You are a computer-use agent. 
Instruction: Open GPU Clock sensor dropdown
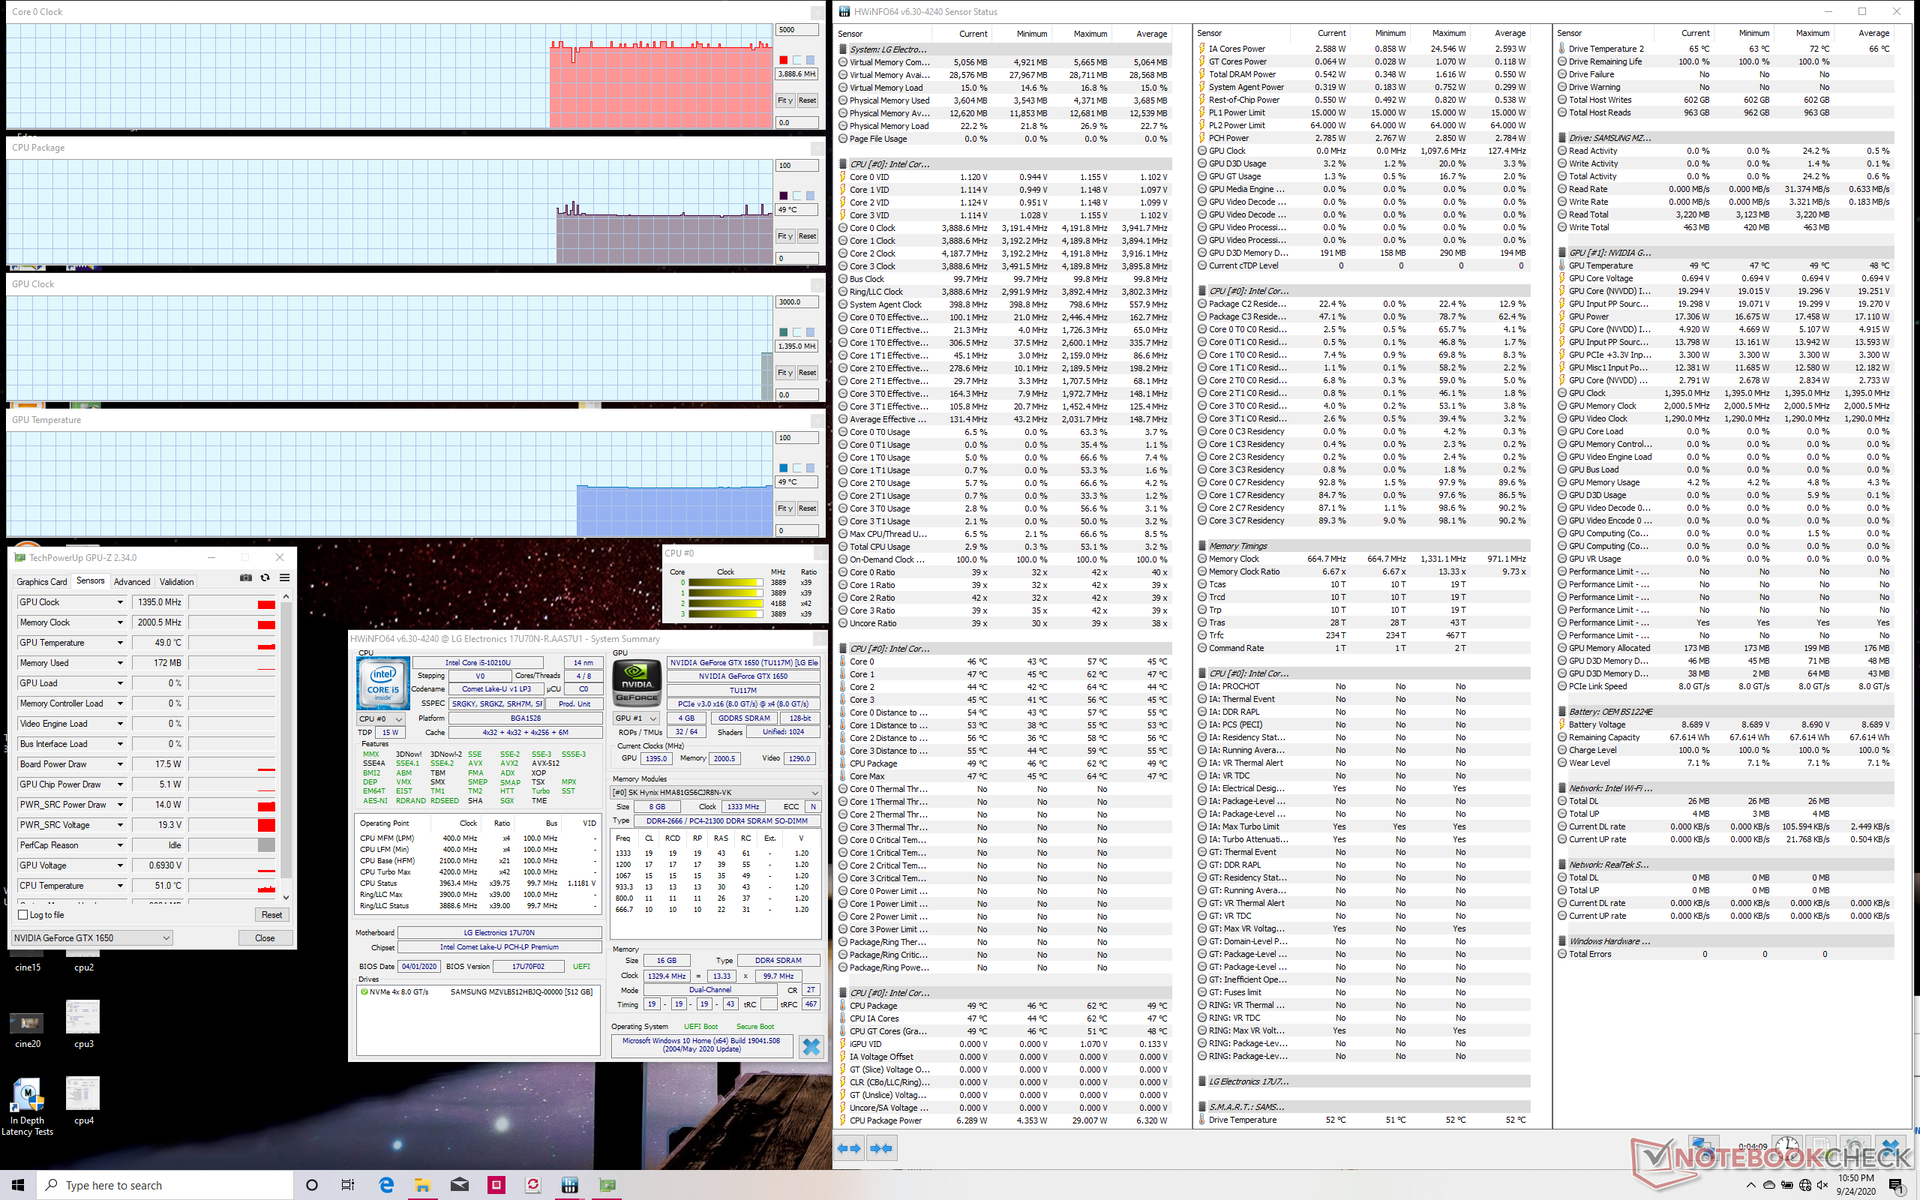click(x=120, y=603)
